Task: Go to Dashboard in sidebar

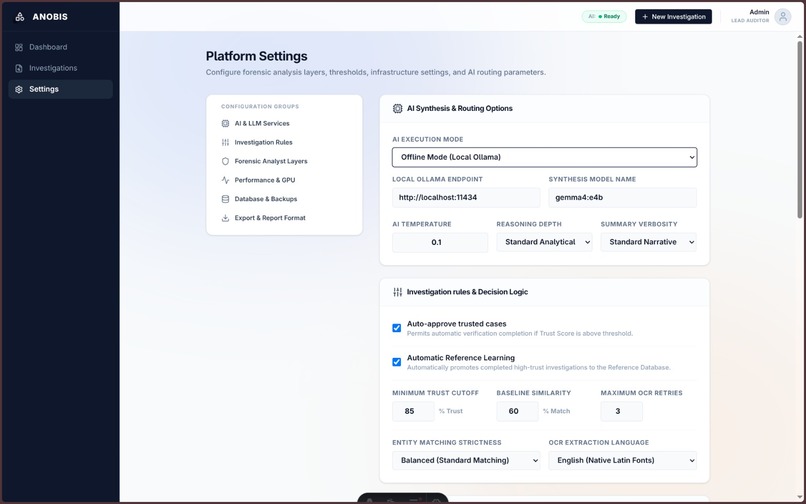Action: 61,47
